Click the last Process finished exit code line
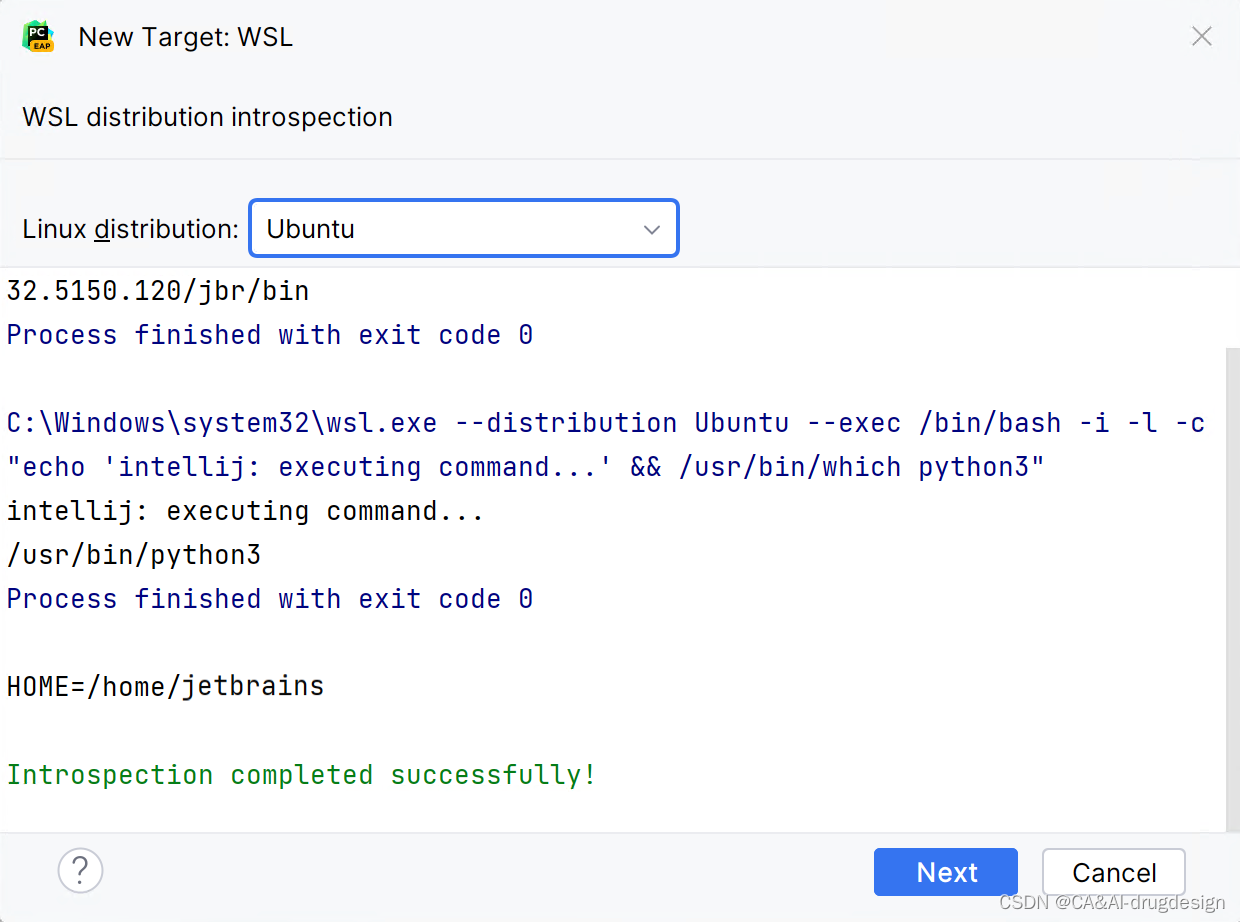Screen dimensions: 1240x922 [x=270, y=599]
